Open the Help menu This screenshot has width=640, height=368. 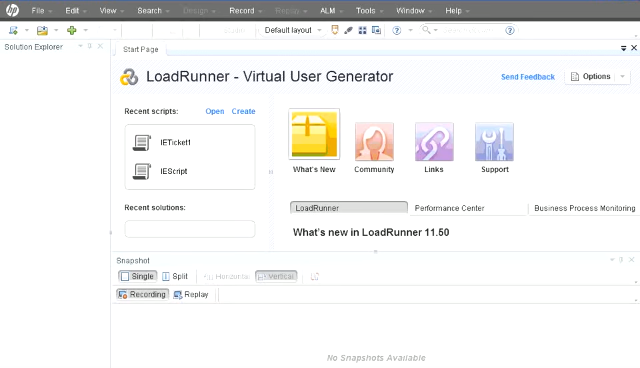tap(457, 11)
